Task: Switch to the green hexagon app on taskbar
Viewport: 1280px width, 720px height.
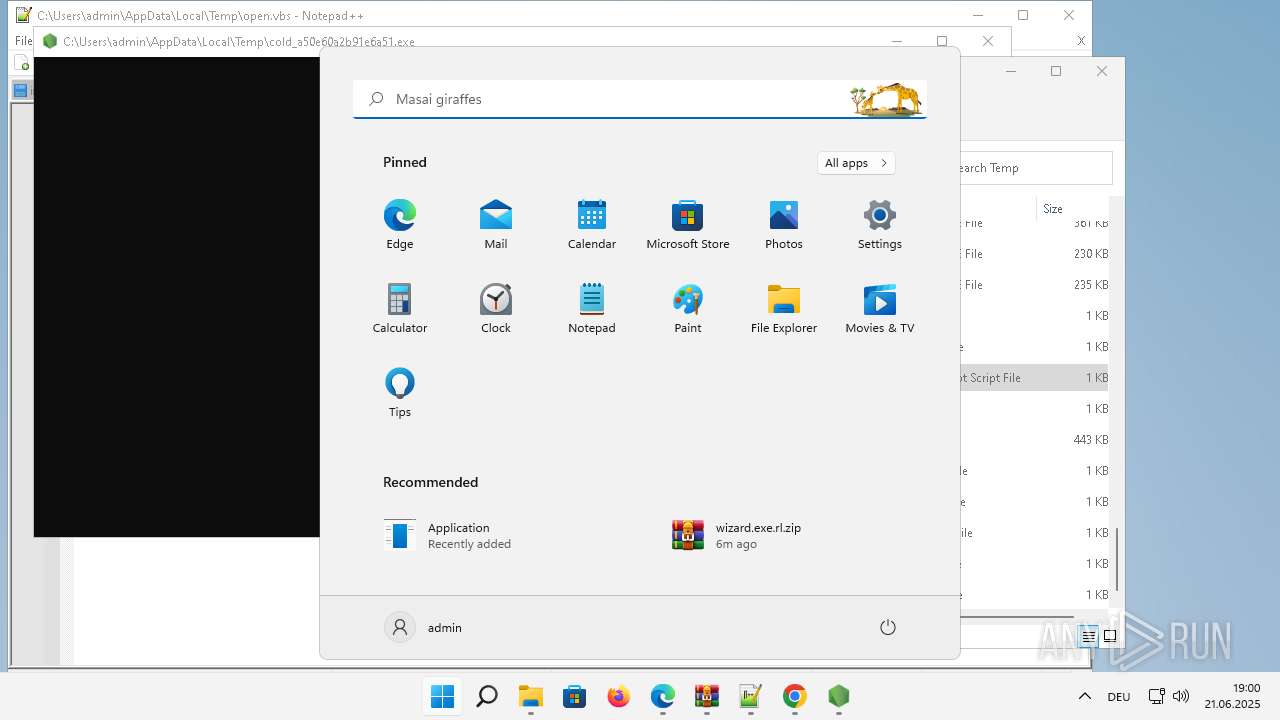Action: click(839, 696)
